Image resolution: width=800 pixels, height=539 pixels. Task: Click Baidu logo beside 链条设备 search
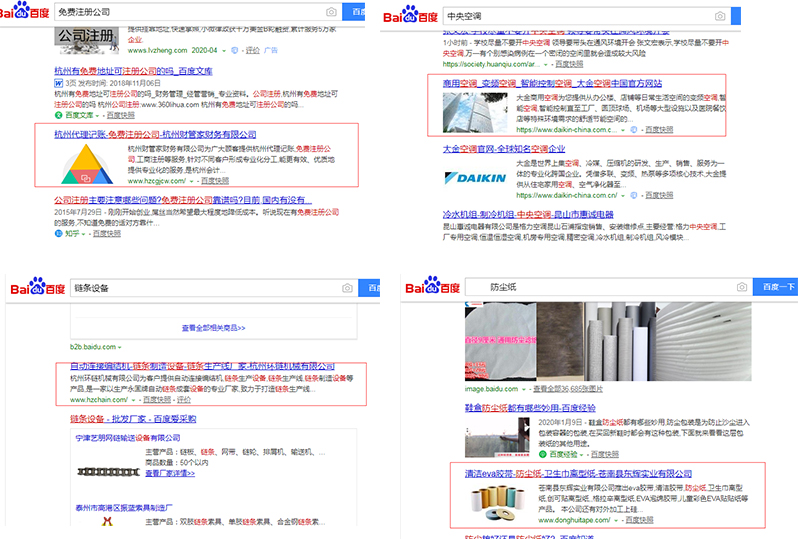pyautogui.click(x=38, y=287)
